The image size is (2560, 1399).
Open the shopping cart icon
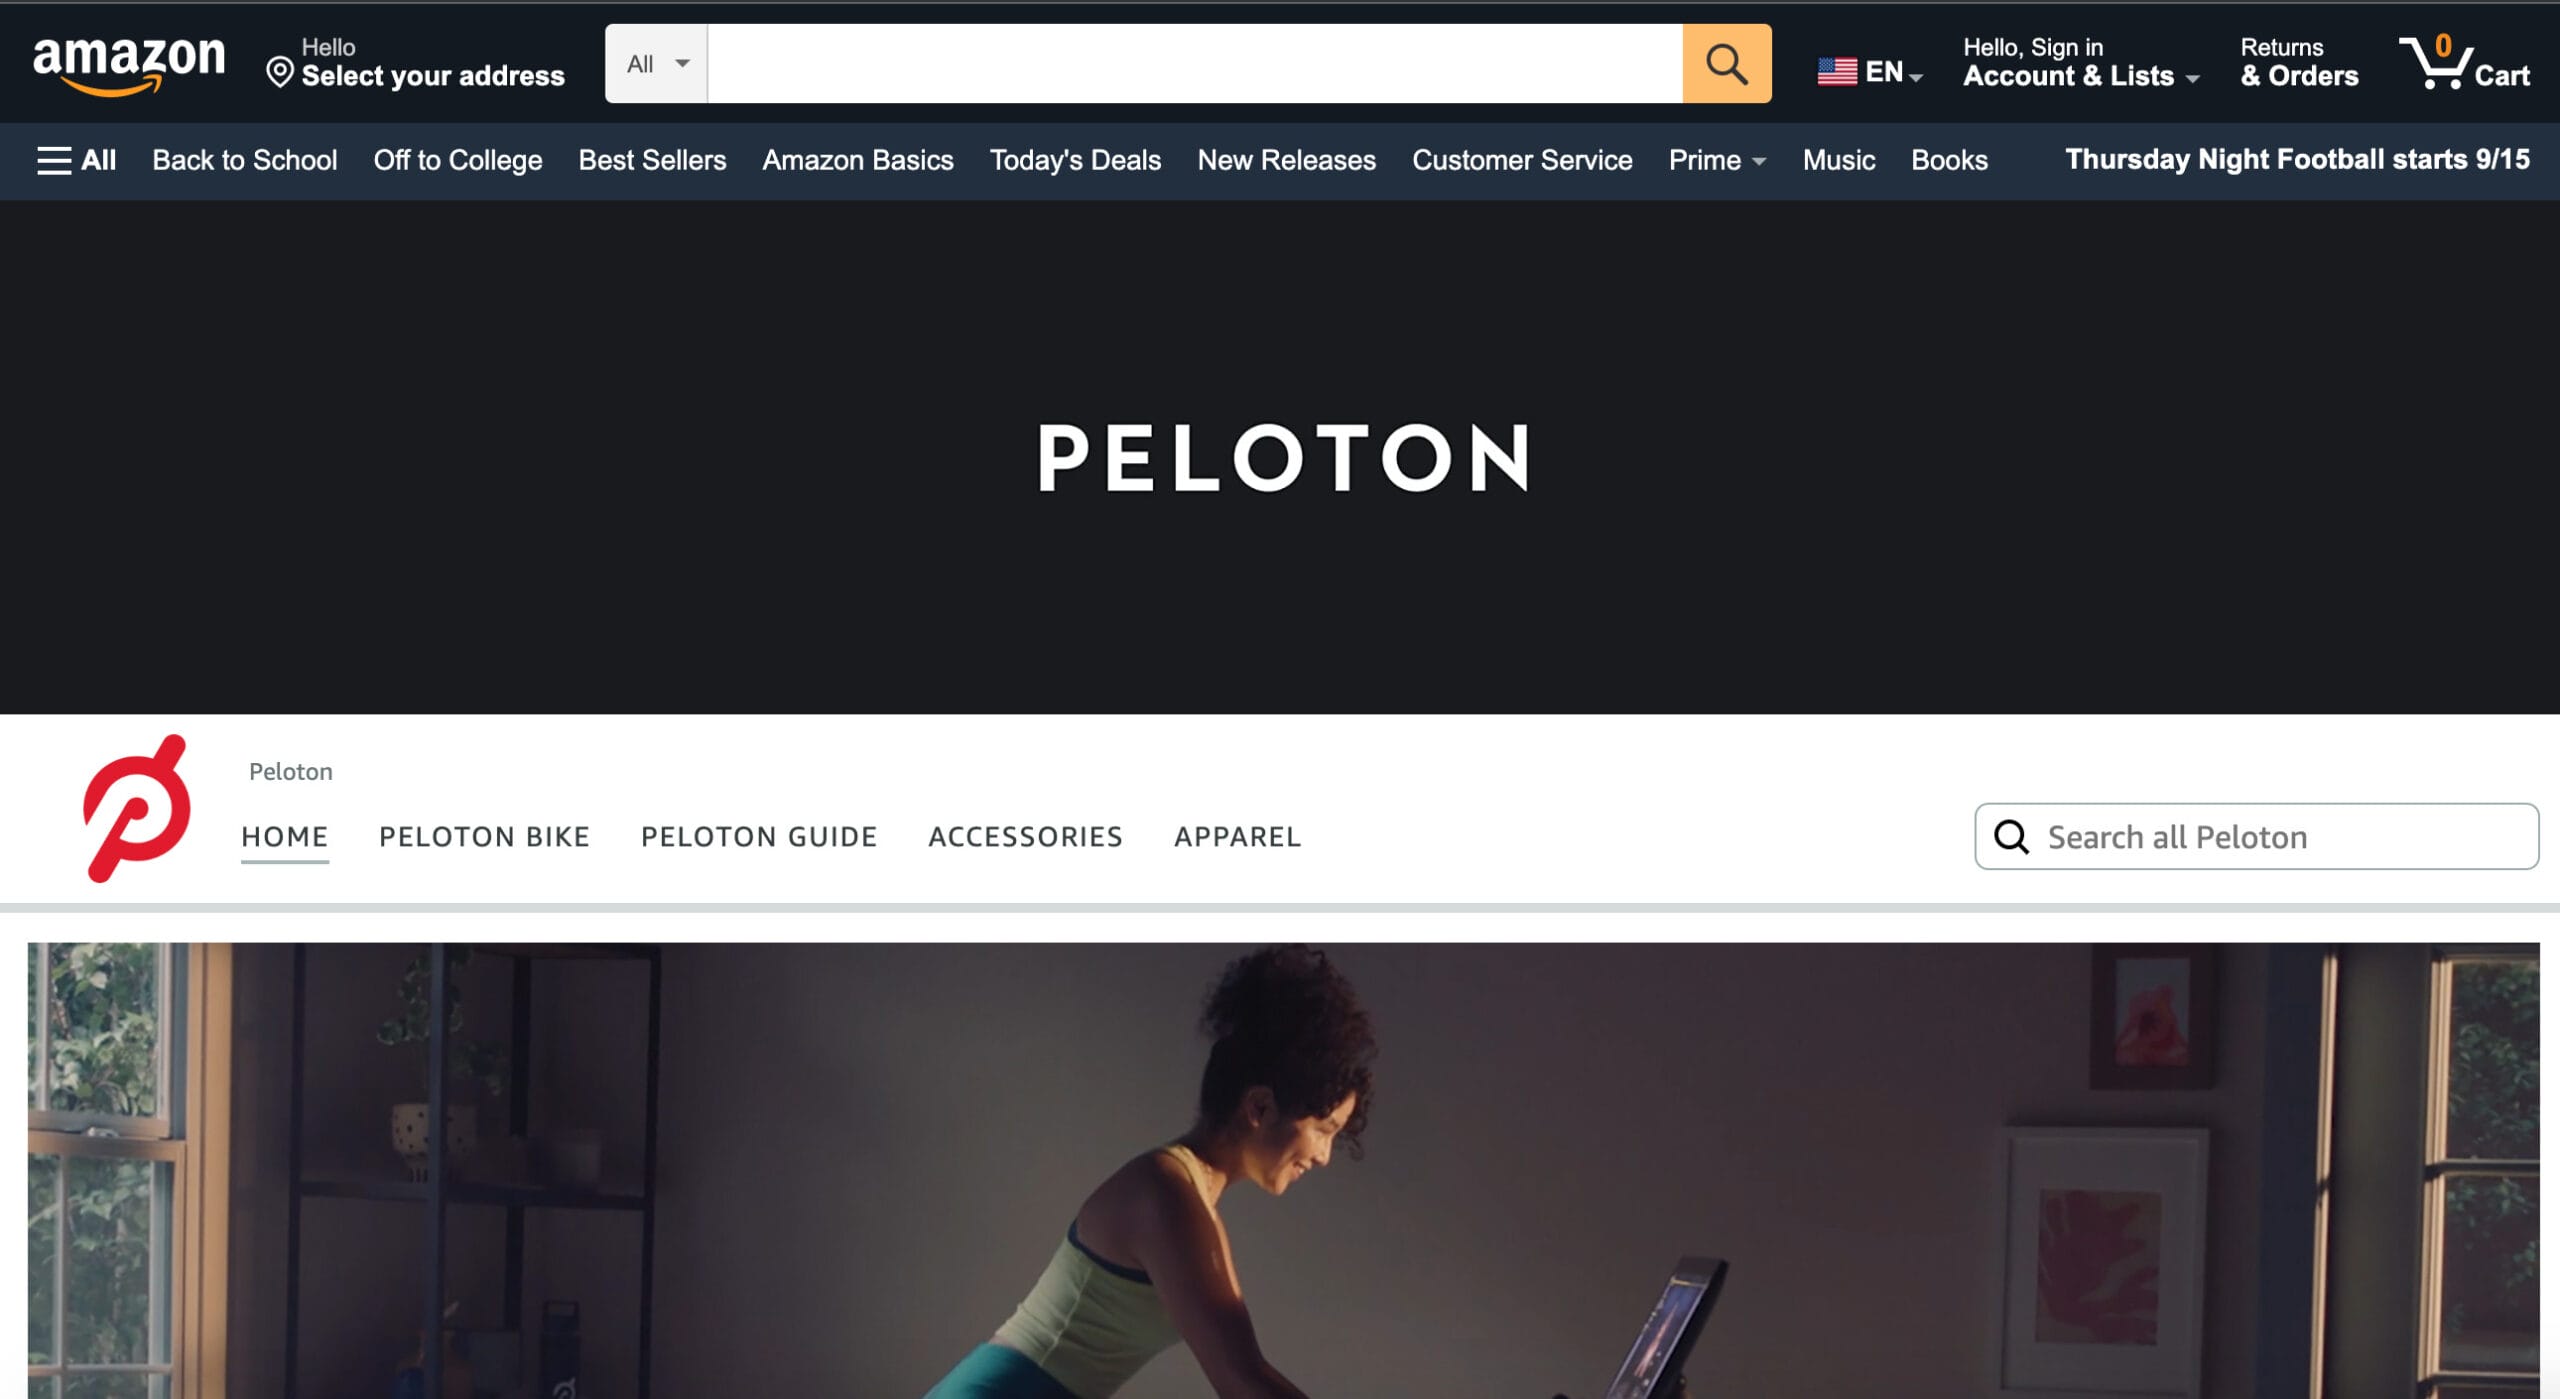(x=2464, y=62)
